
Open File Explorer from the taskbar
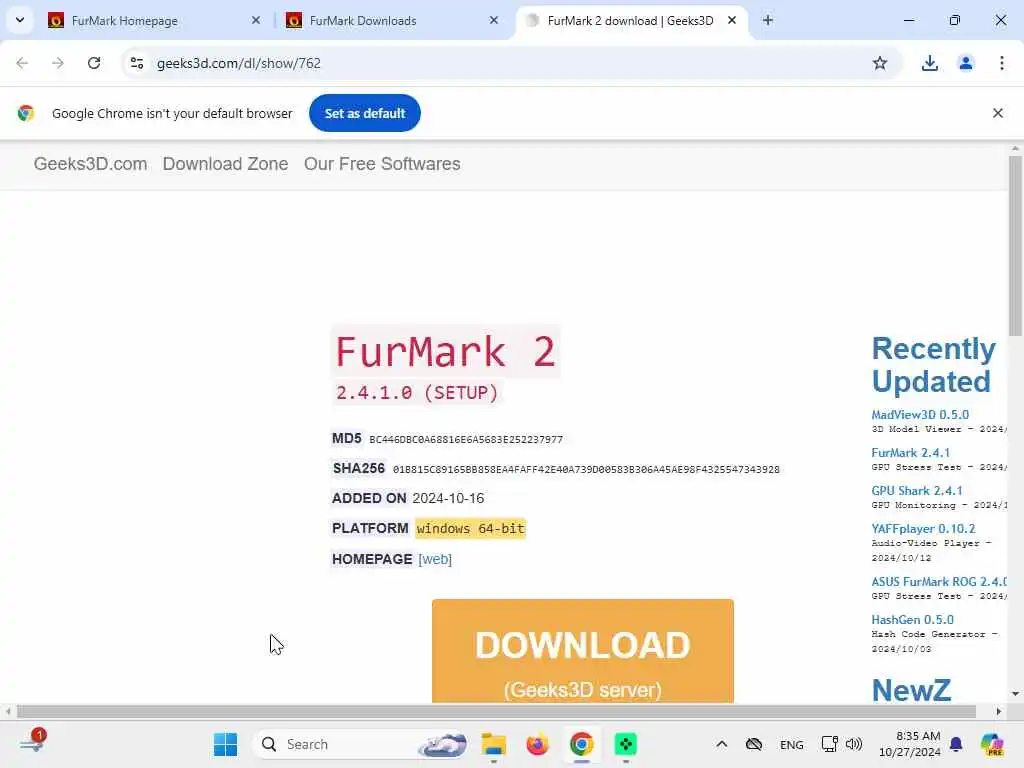pos(494,744)
